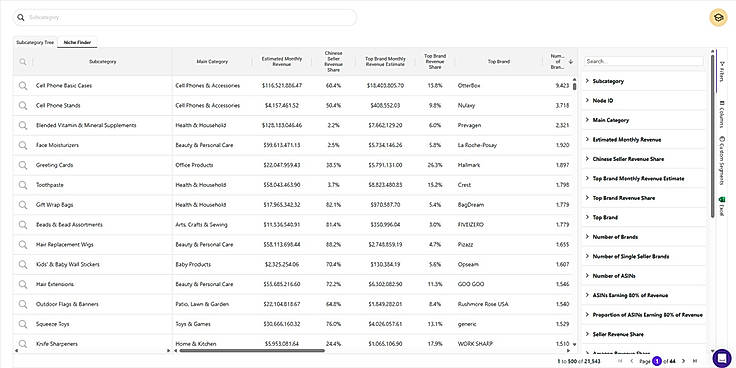This screenshot has height=368, width=736.
Task: Click the magnifier icon for Blended Vitamin & Mineral Supplements
Action: (23, 125)
